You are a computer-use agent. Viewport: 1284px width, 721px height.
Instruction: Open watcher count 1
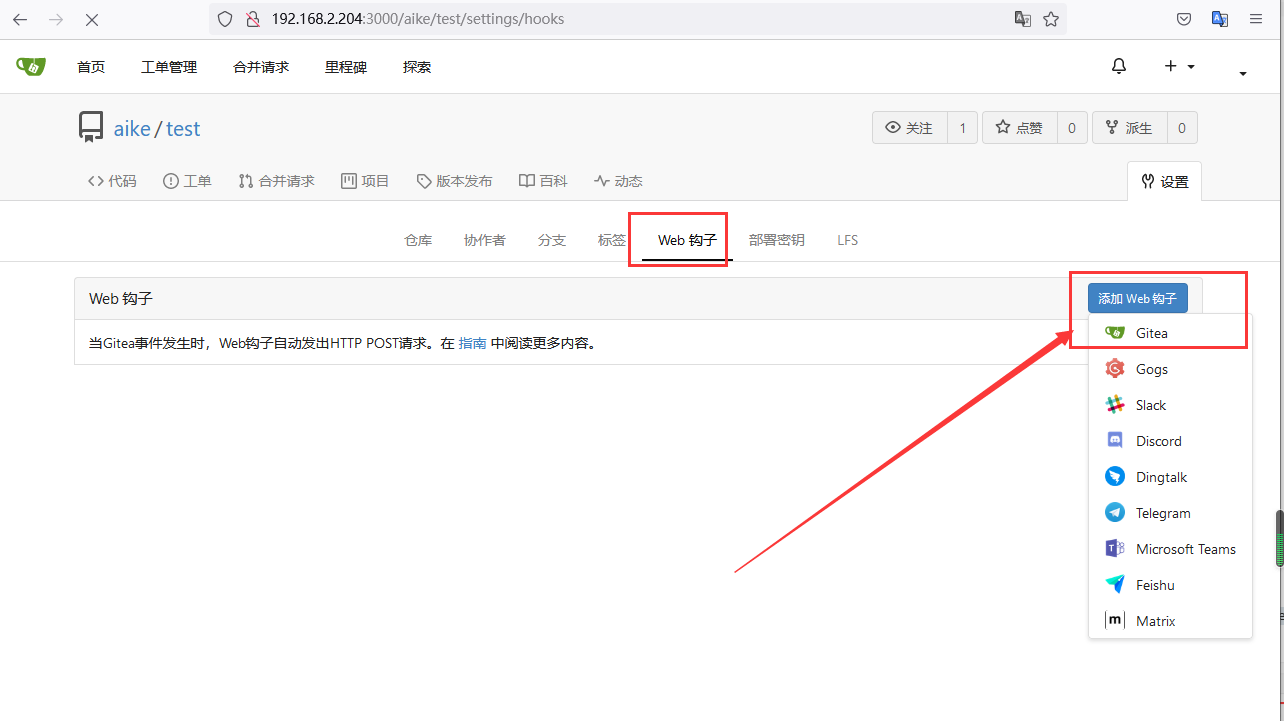click(962, 128)
